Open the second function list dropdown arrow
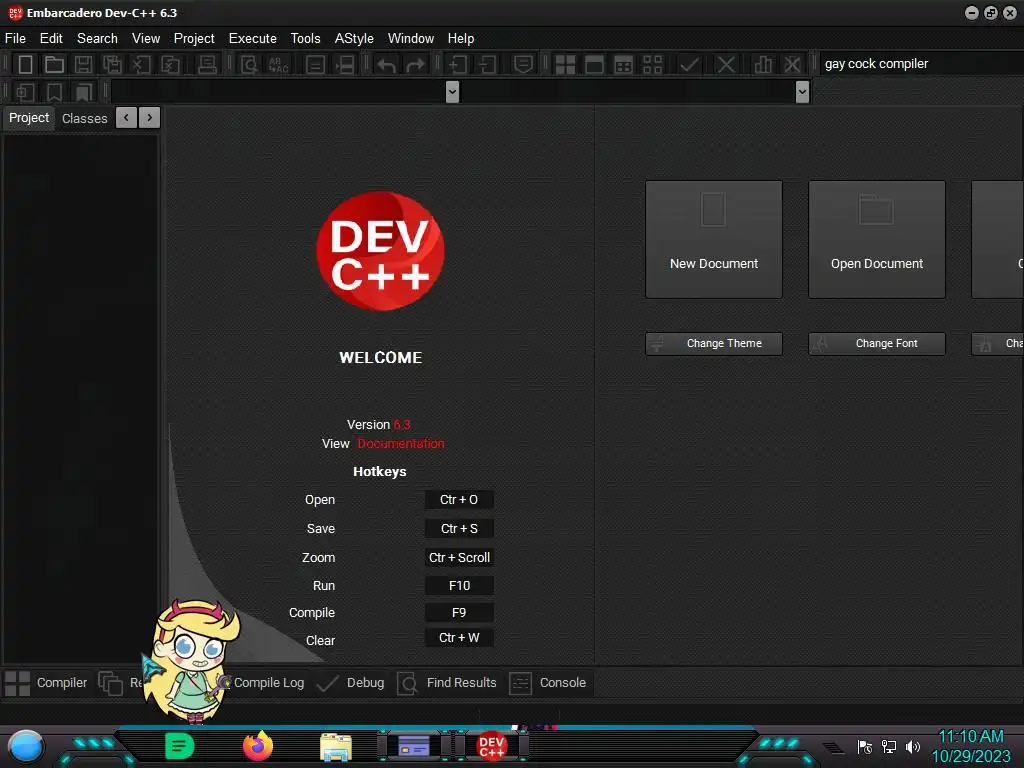The width and height of the screenshot is (1024, 768). pos(803,92)
